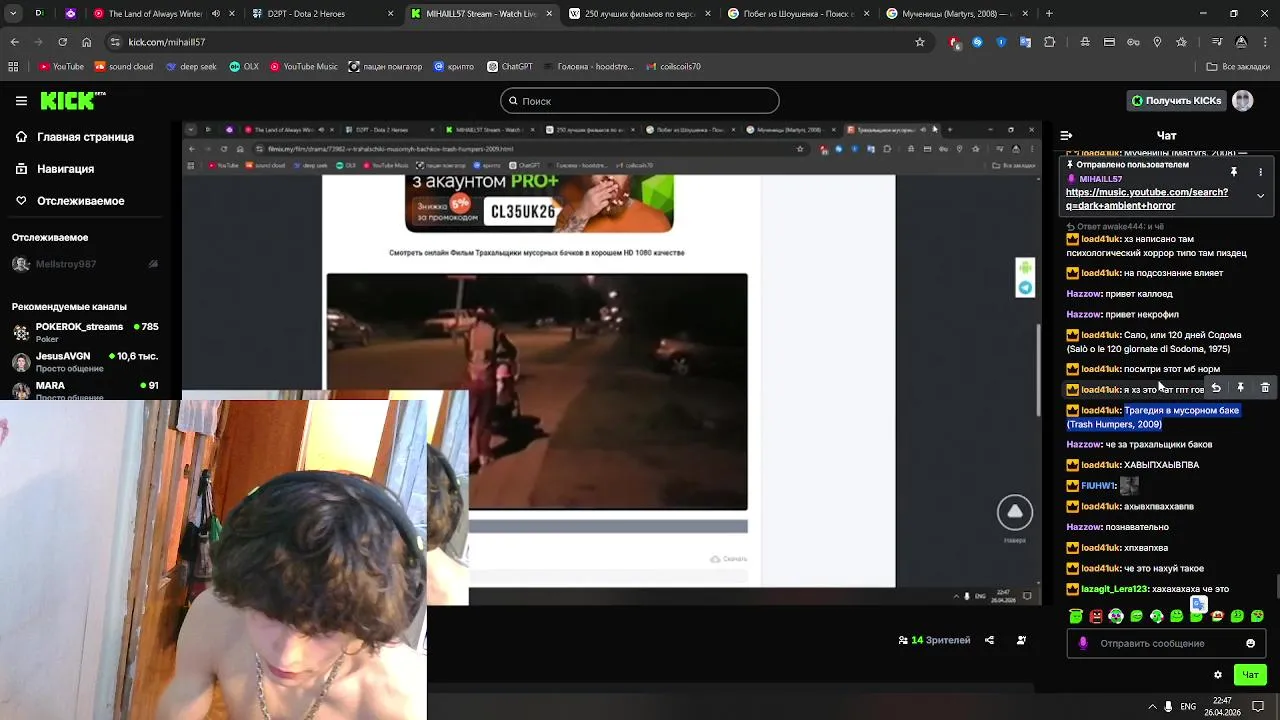Click the Google Translate popup icon in chat
The height and width of the screenshot is (720, 1280).
[1198, 604]
